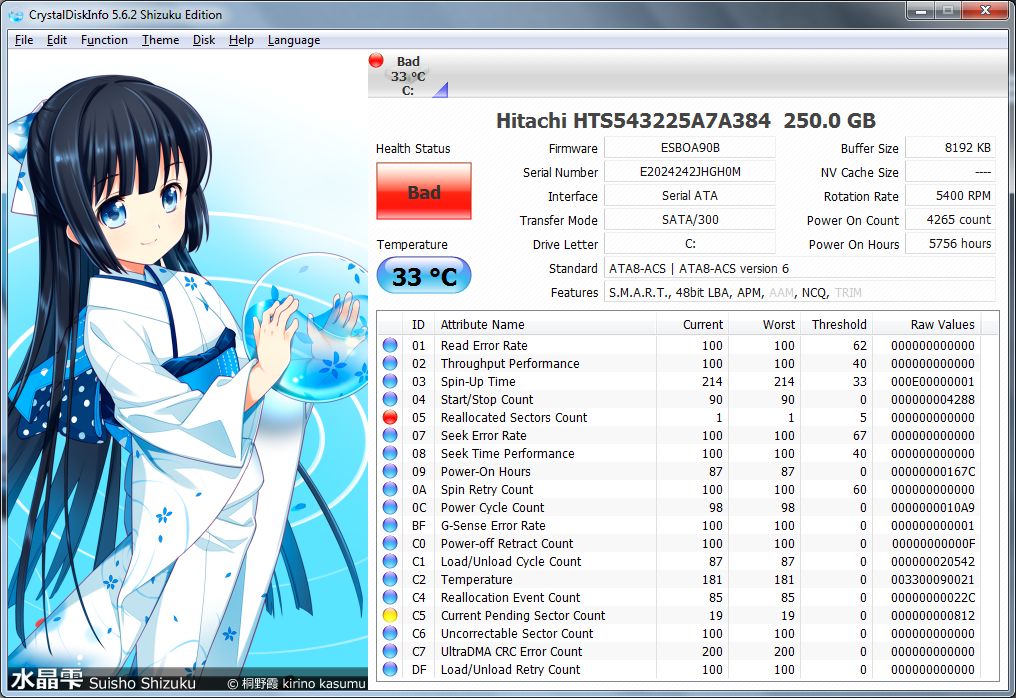Open the Help menu
Screen dimensions: 1016x698
pos(241,40)
